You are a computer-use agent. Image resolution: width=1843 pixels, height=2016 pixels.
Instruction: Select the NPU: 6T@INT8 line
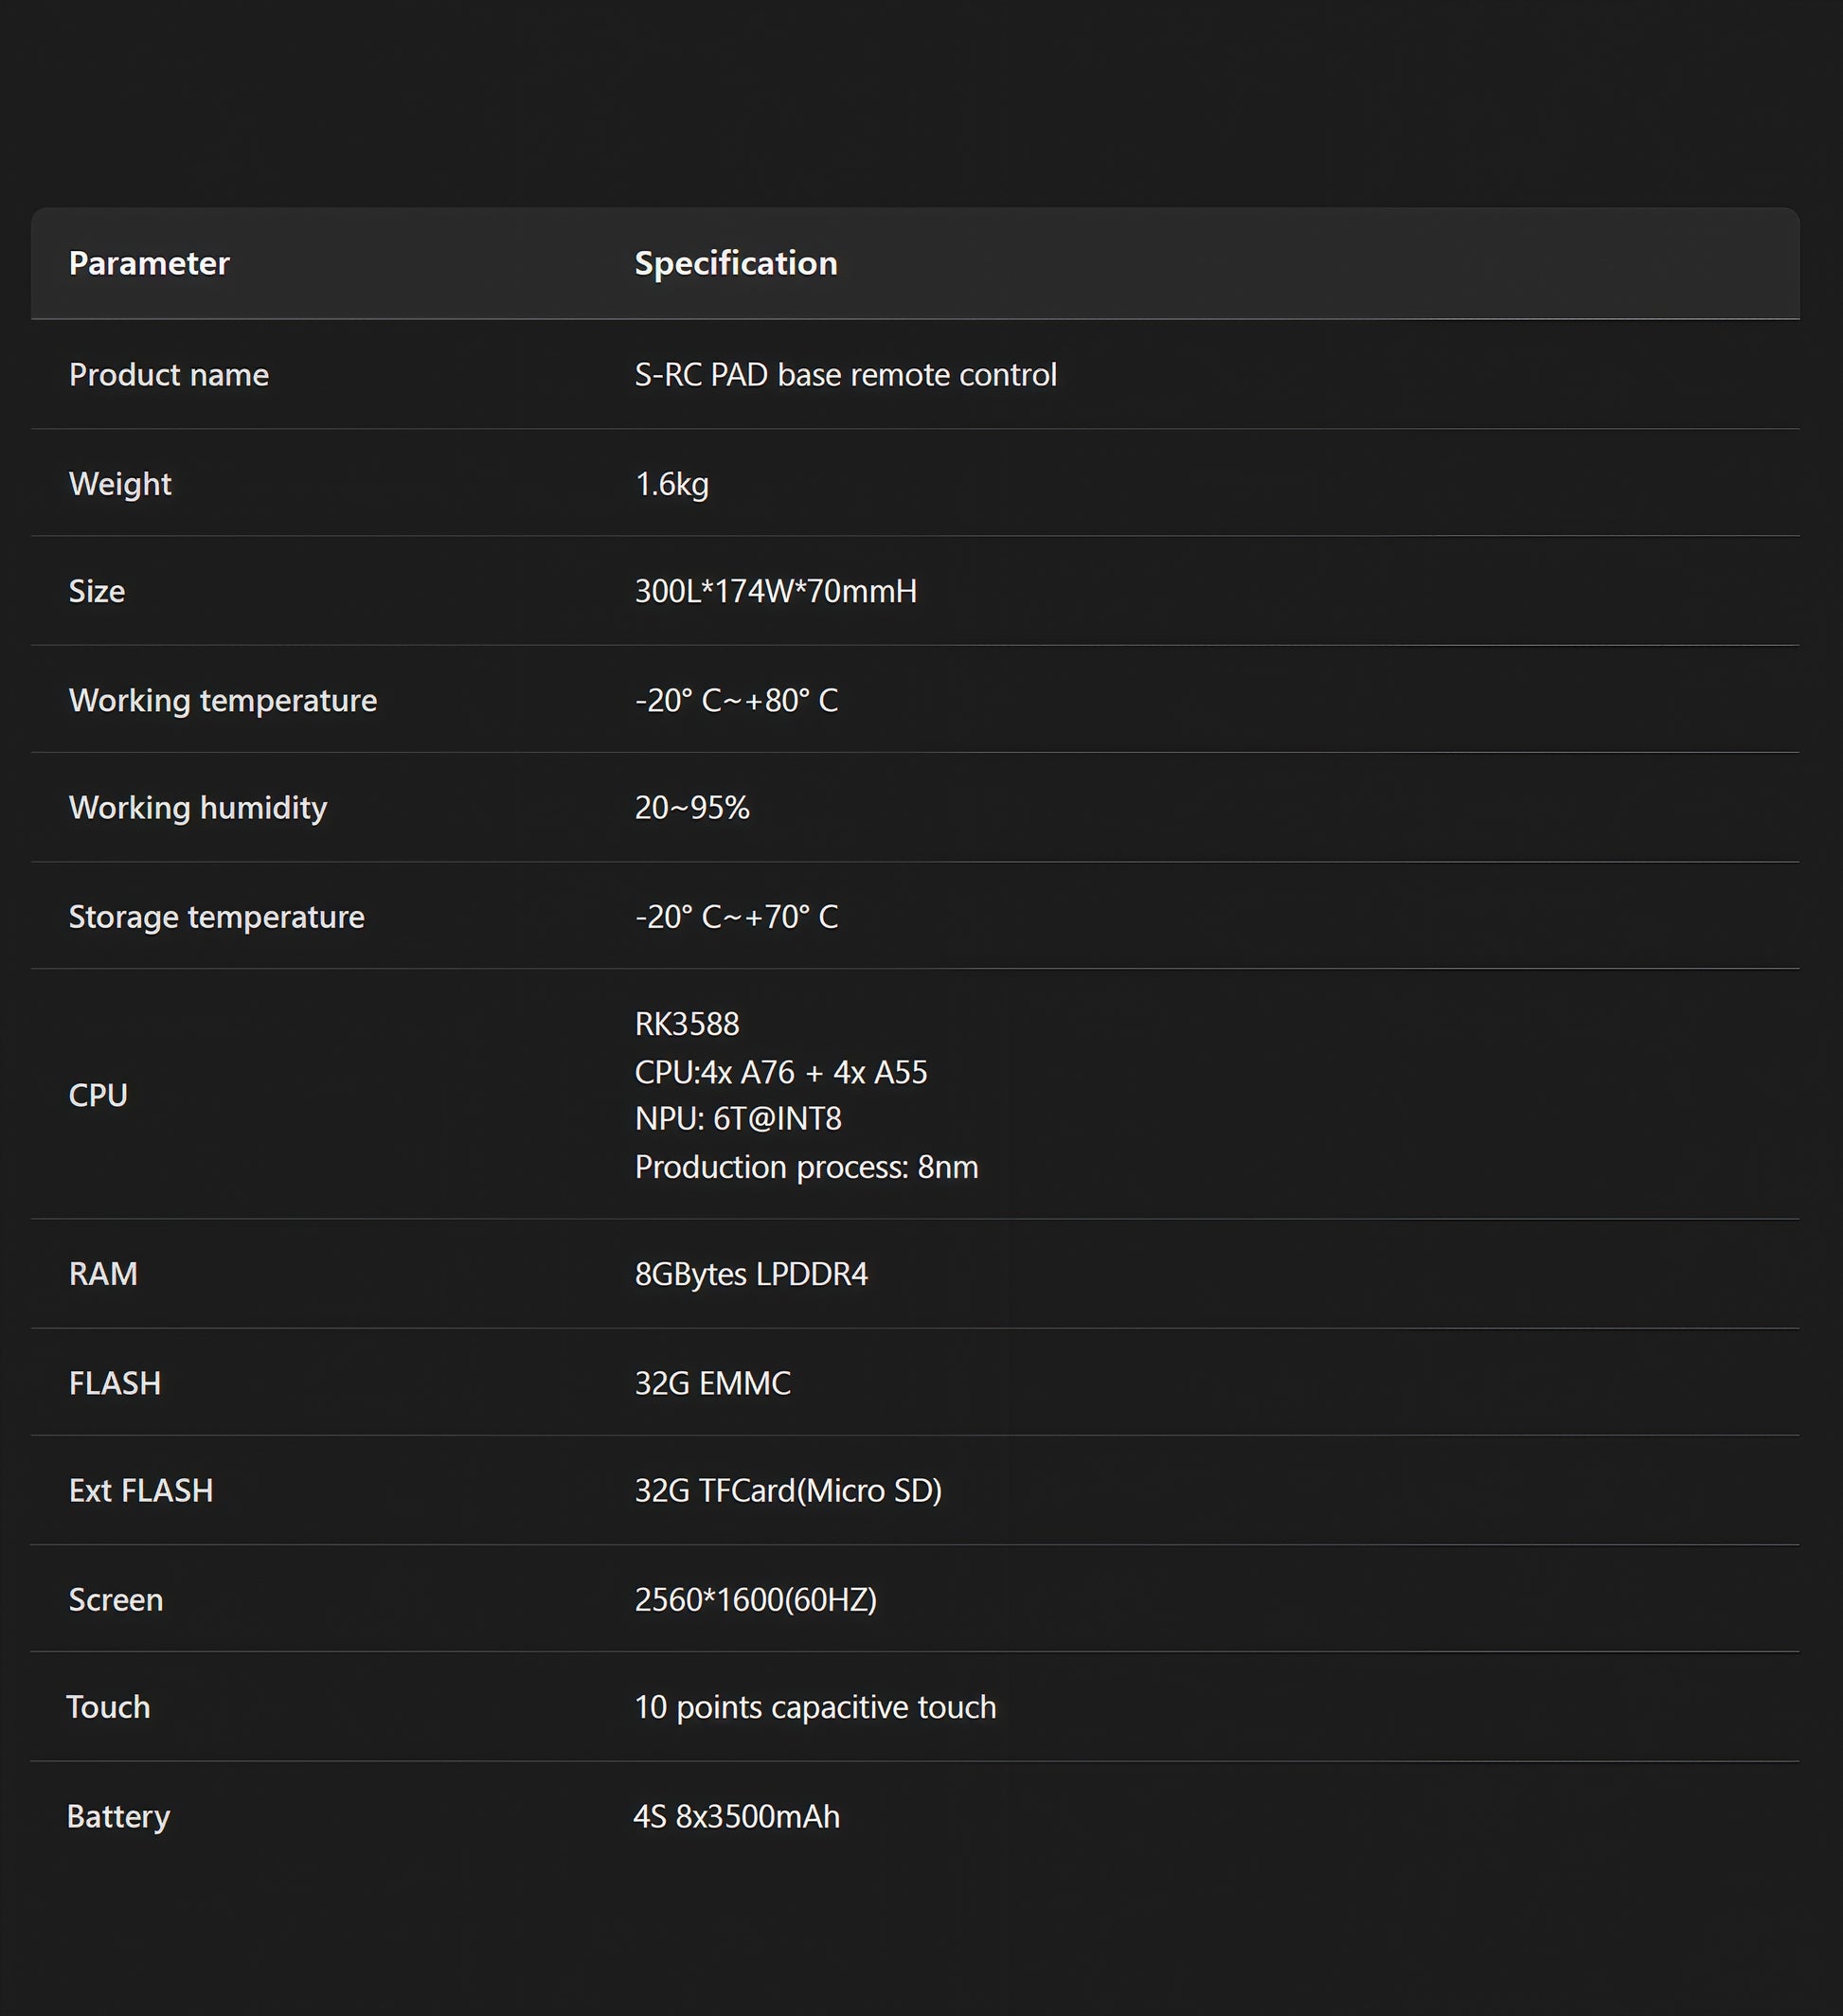[738, 1118]
